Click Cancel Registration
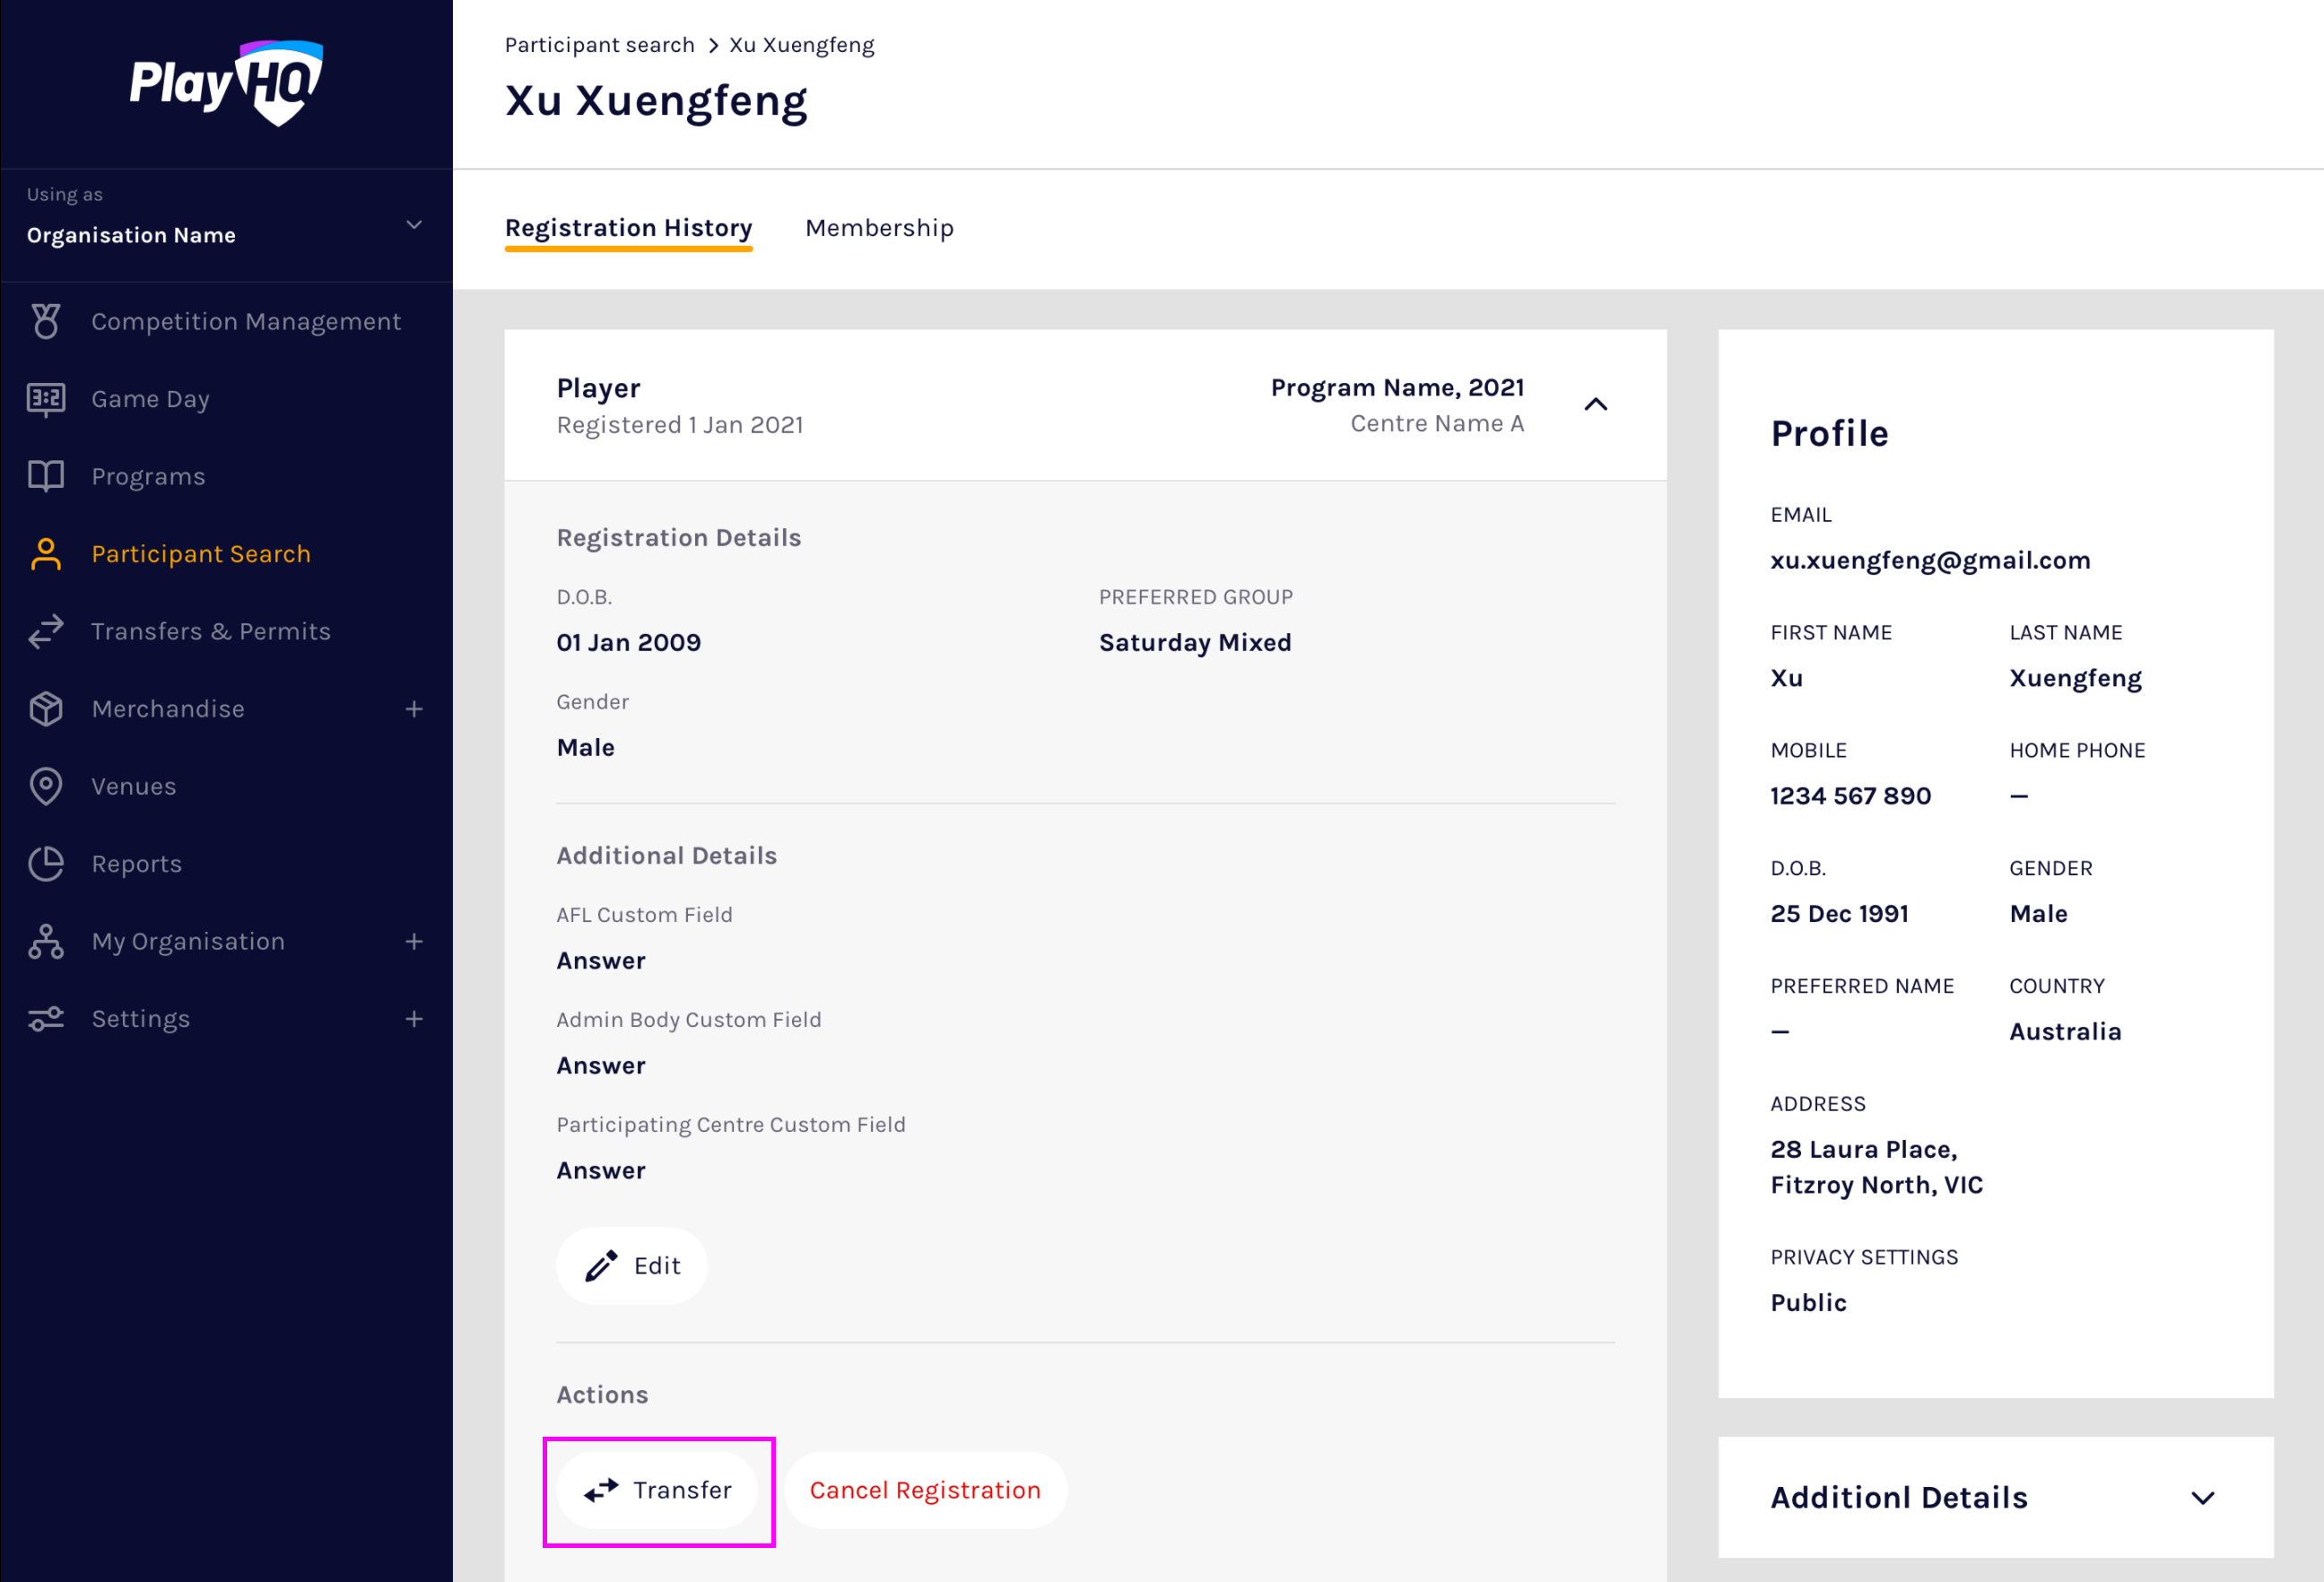This screenshot has height=1582, width=2324. [x=925, y=1490]
